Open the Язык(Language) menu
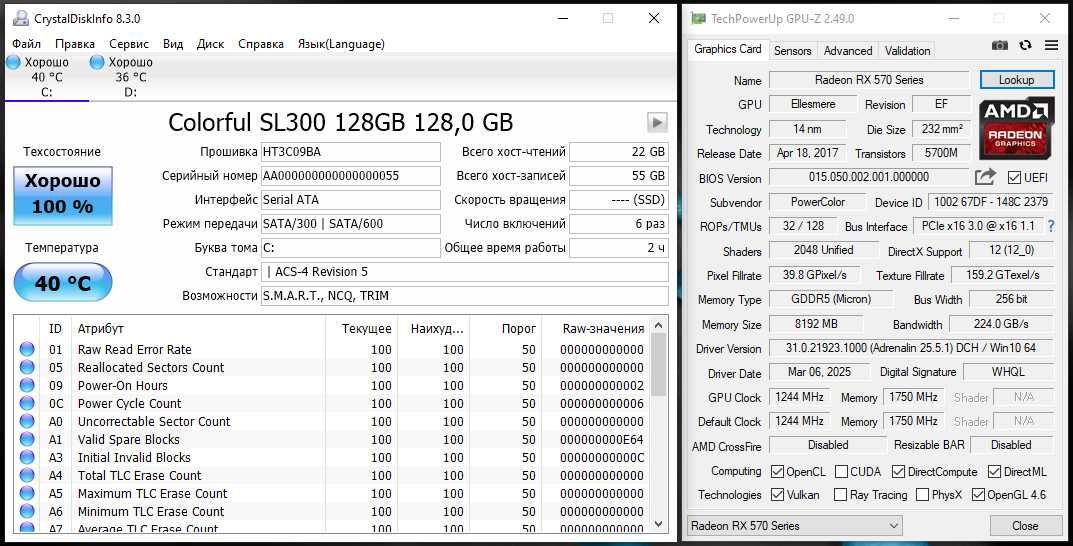Viewport: 1073px width, 546px height. click(341, 44)
